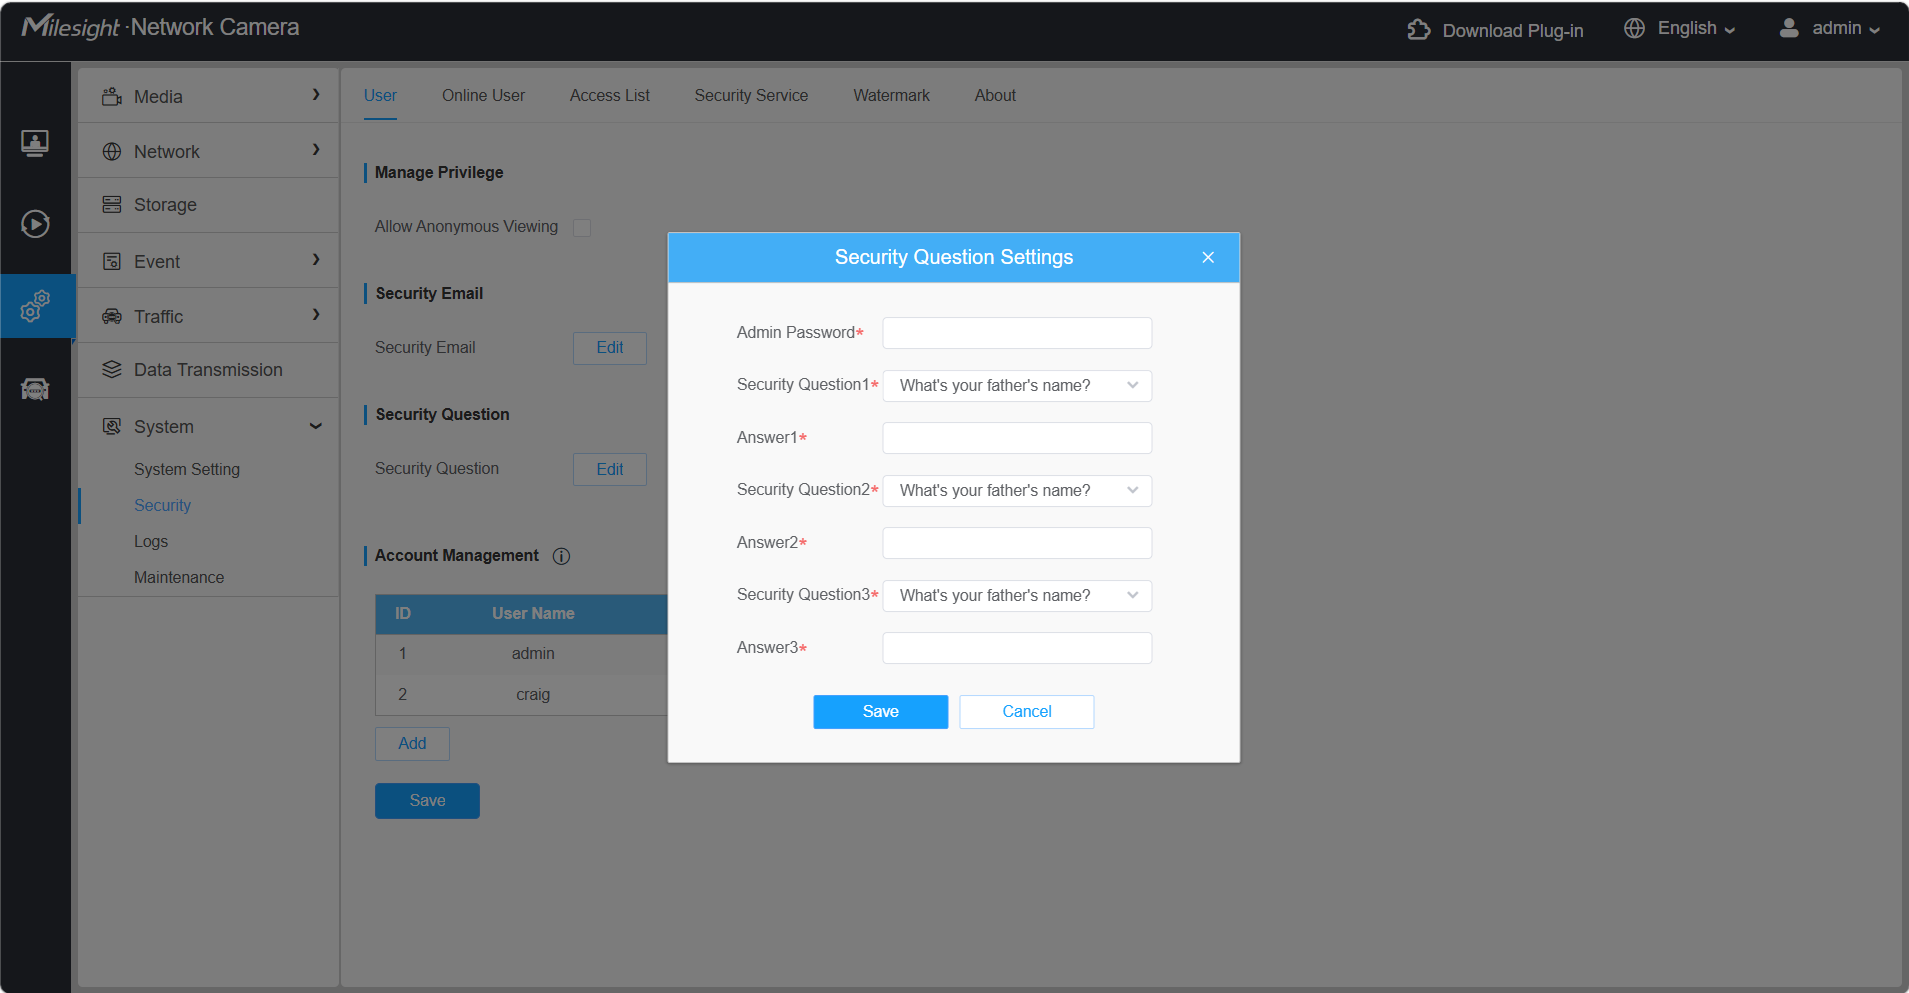Switch to the Online User tab

point(483,95)
